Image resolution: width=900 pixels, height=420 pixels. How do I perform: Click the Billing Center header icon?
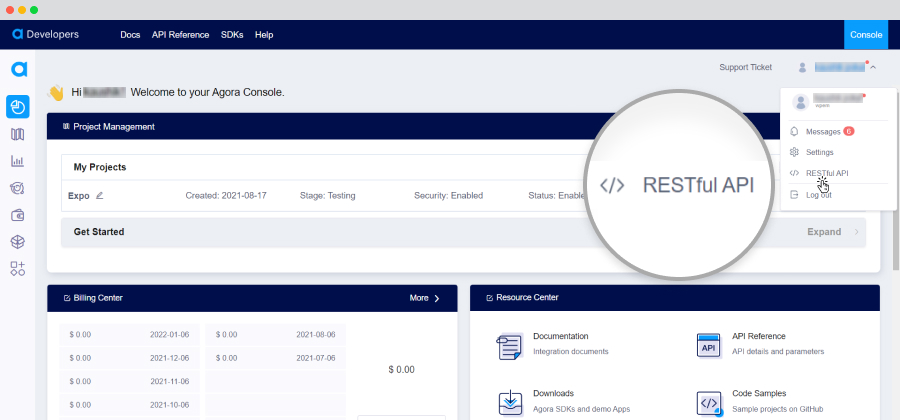point(67,298)
